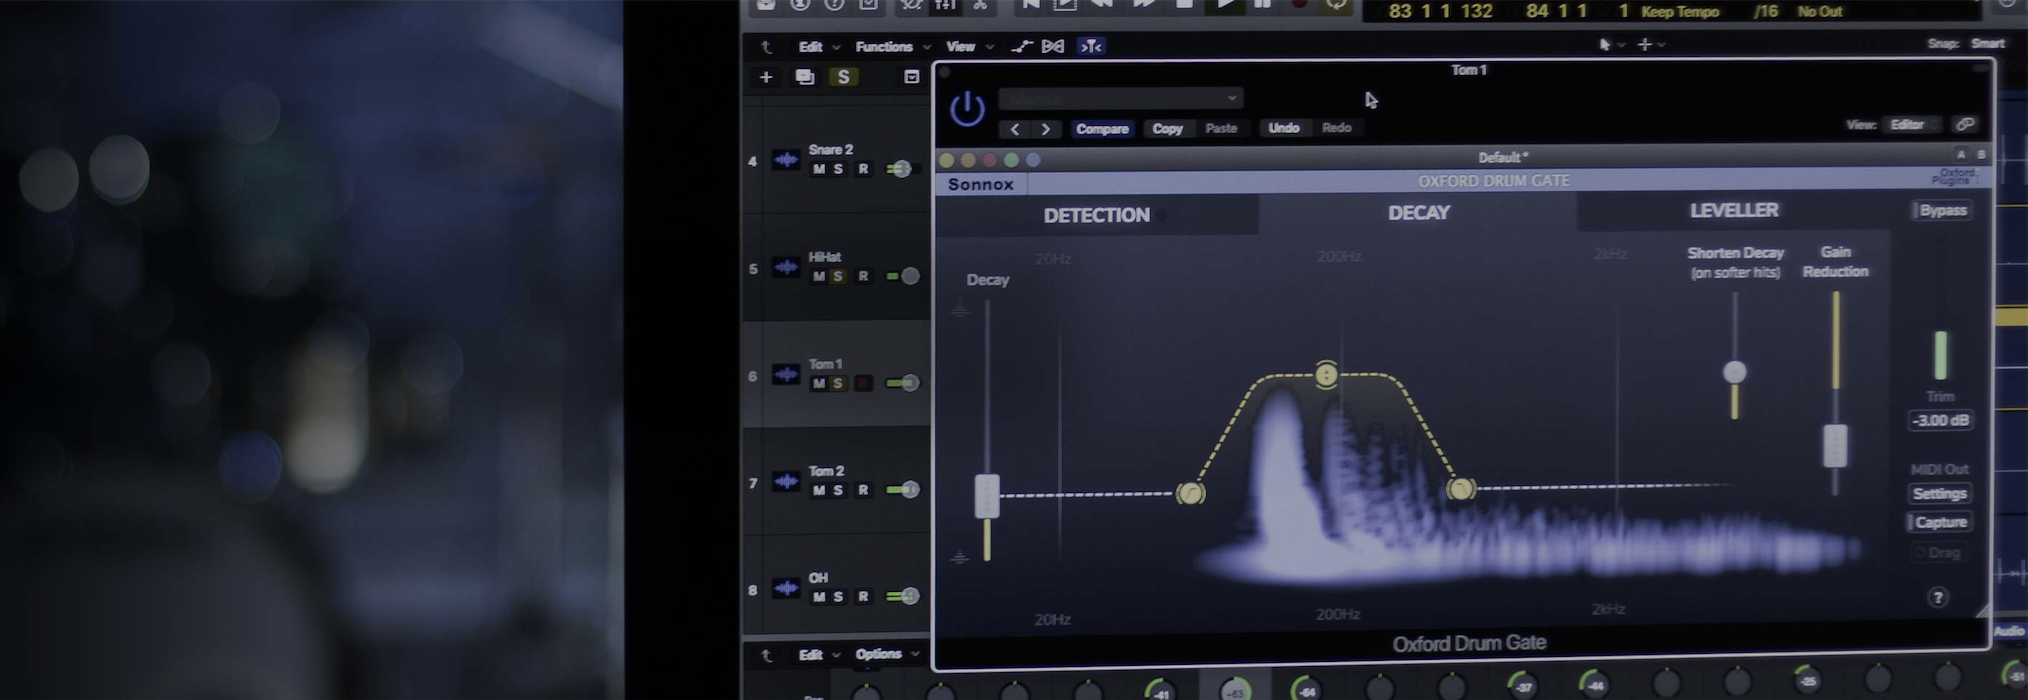The width and height of the screenshot is (2028, 700).
Task: Select the right decay curve node
Action: point(1461,489)
